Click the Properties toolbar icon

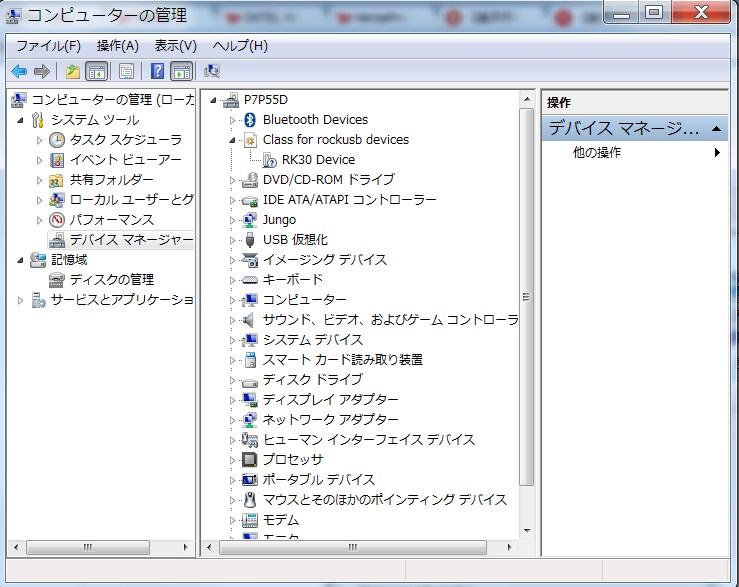[x=126, y=72]
